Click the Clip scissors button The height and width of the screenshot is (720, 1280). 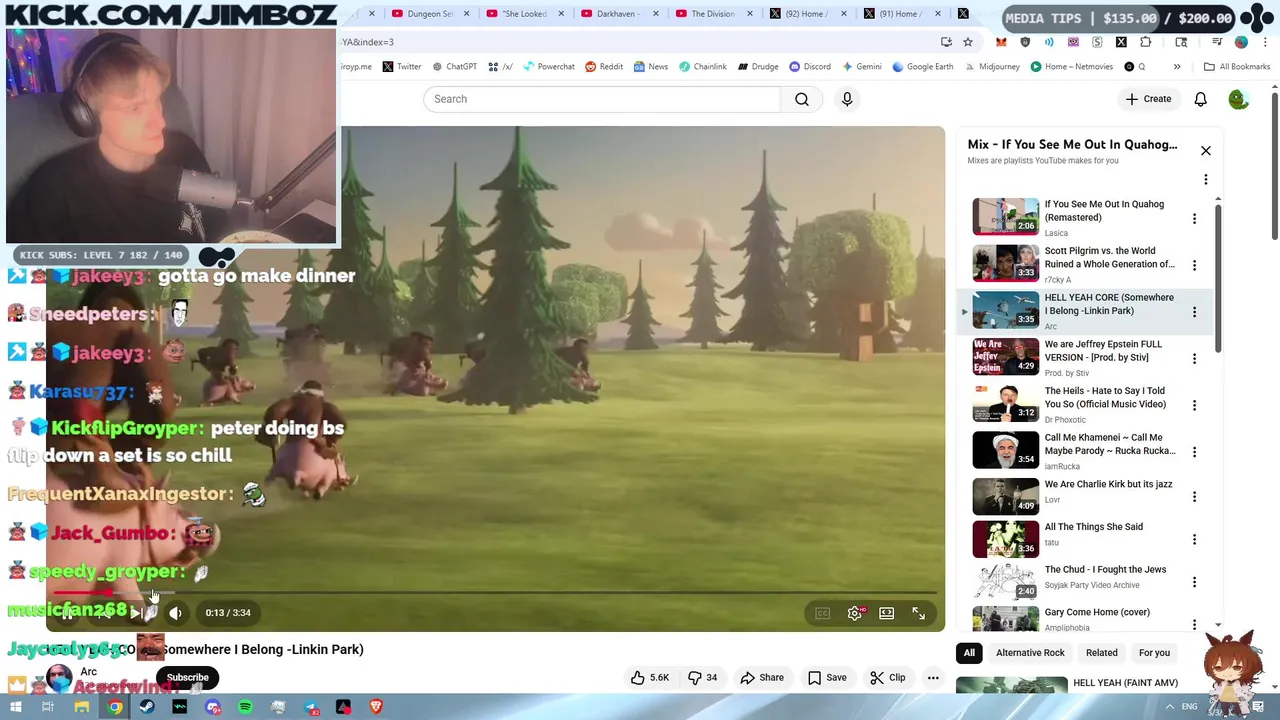(x=888, y=678)
